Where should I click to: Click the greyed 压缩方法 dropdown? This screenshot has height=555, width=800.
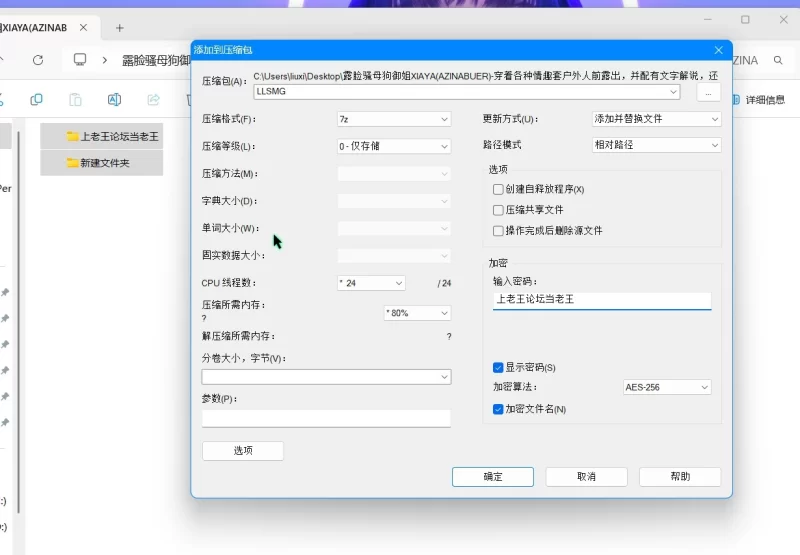[x=393, y=173]
